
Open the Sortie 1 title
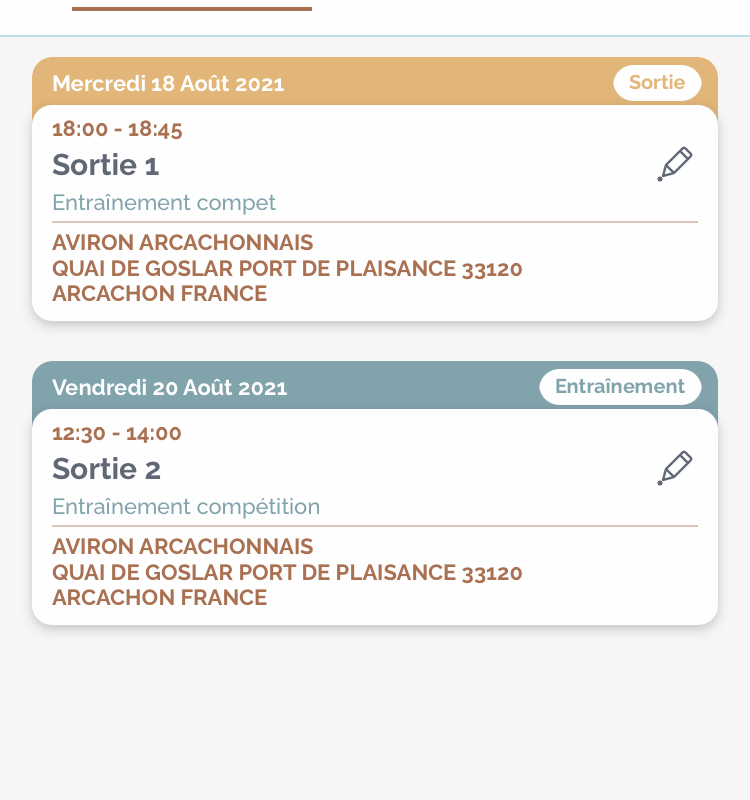click(x=106, y=165)
